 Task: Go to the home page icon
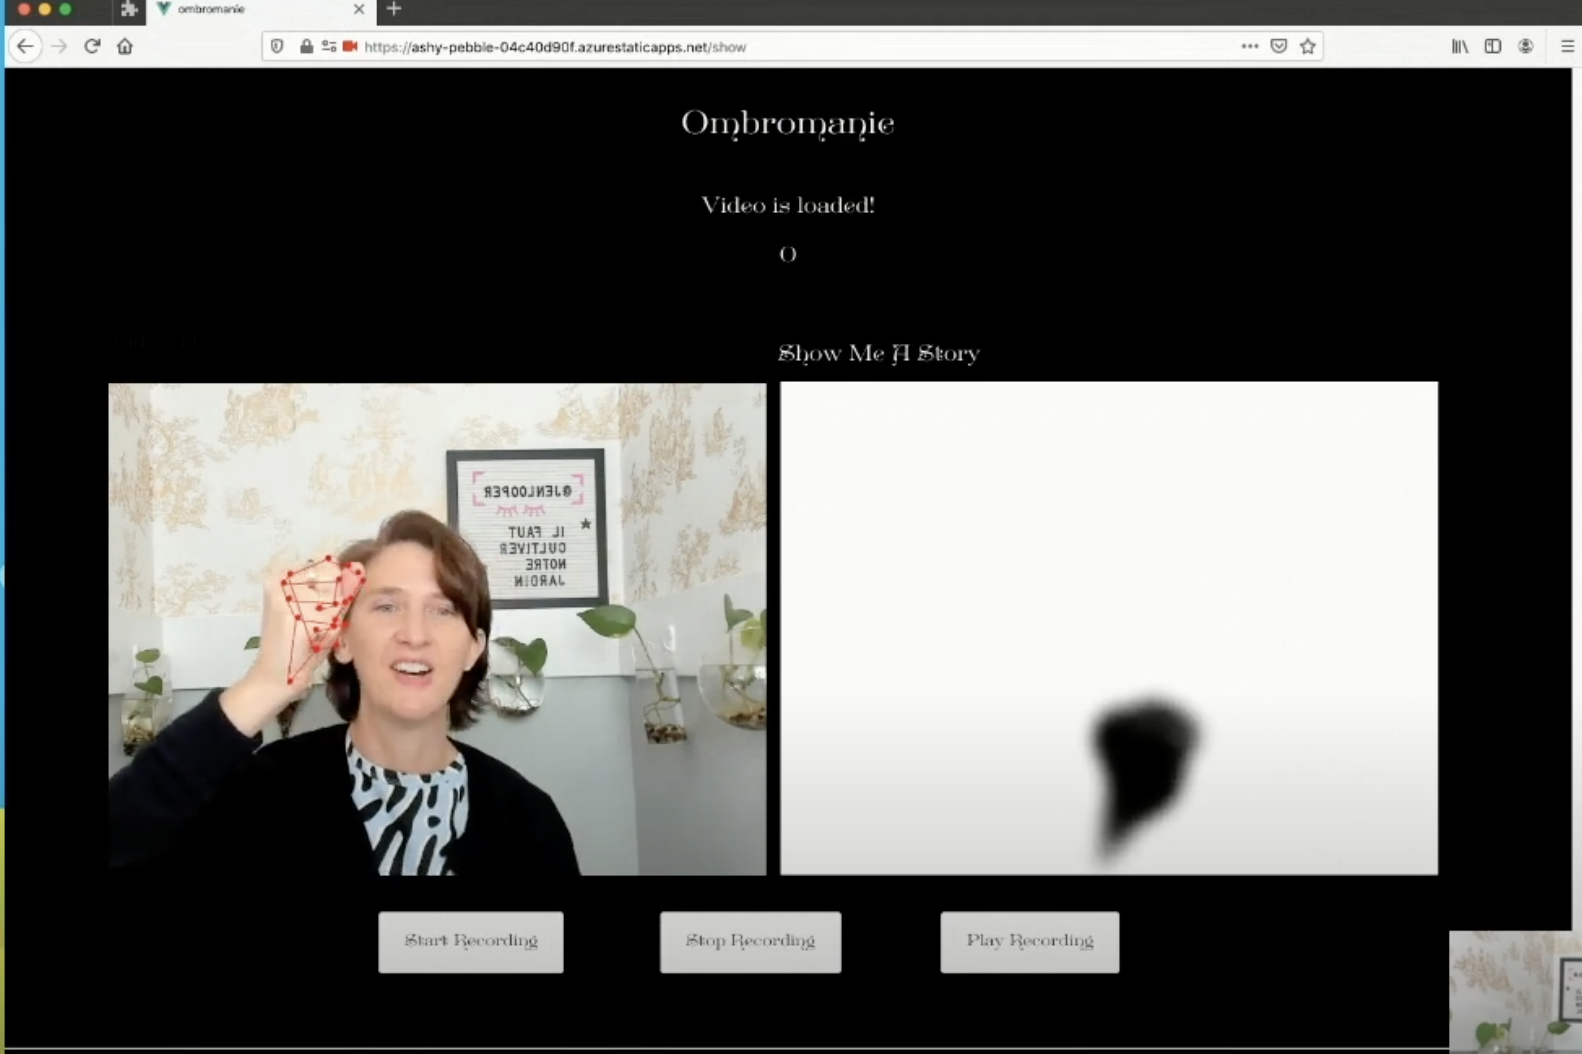(x=125, y=46)
